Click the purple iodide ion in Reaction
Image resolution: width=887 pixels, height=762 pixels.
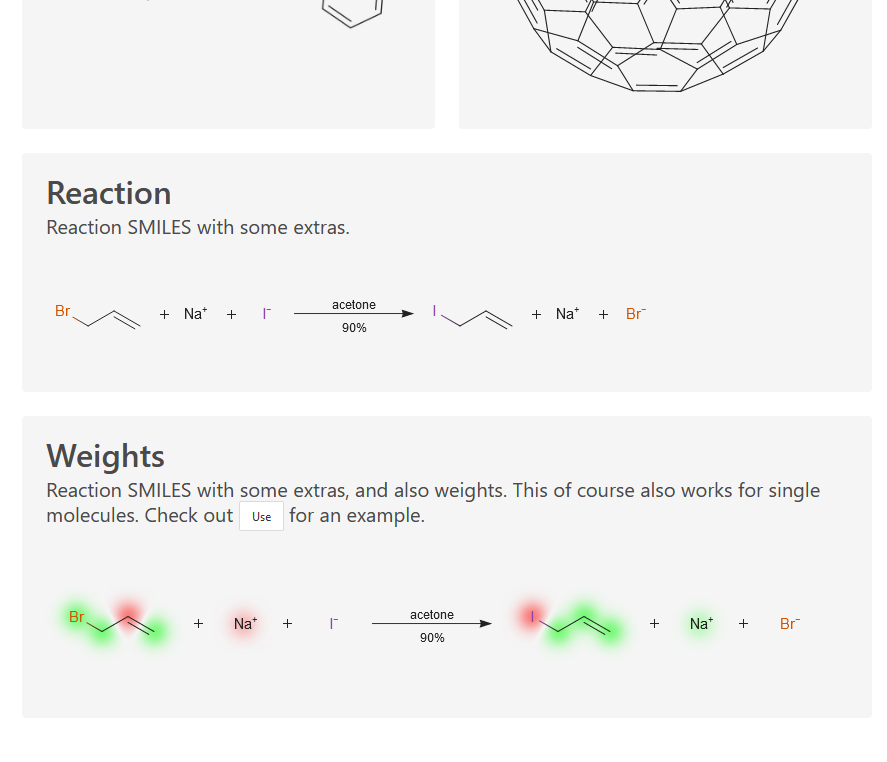[x=267, y=313]
